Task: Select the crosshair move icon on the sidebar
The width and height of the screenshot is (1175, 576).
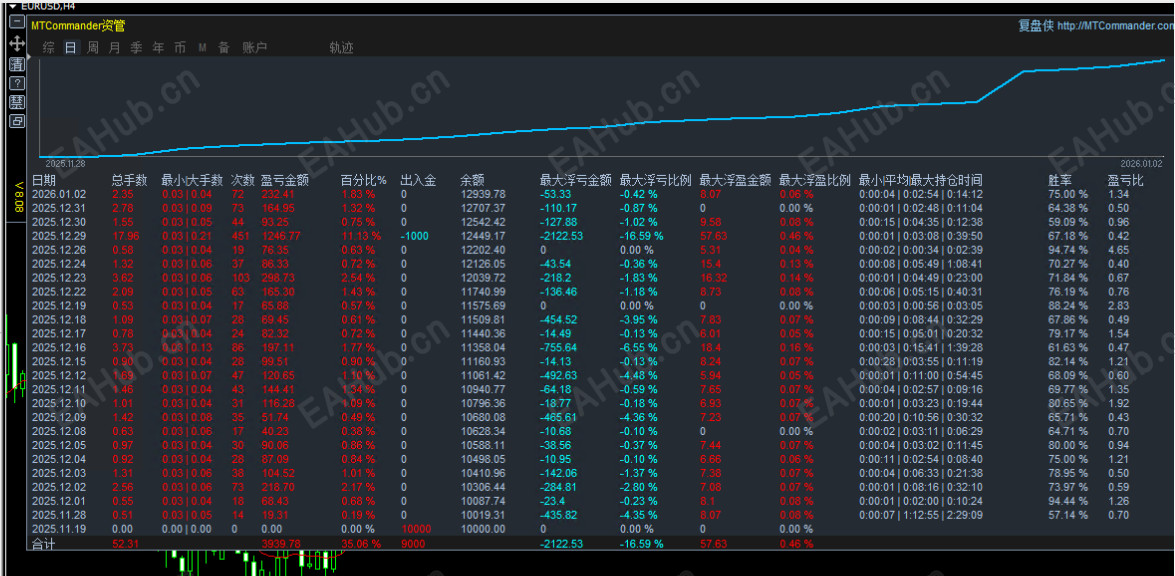Action: coord(15,44)
